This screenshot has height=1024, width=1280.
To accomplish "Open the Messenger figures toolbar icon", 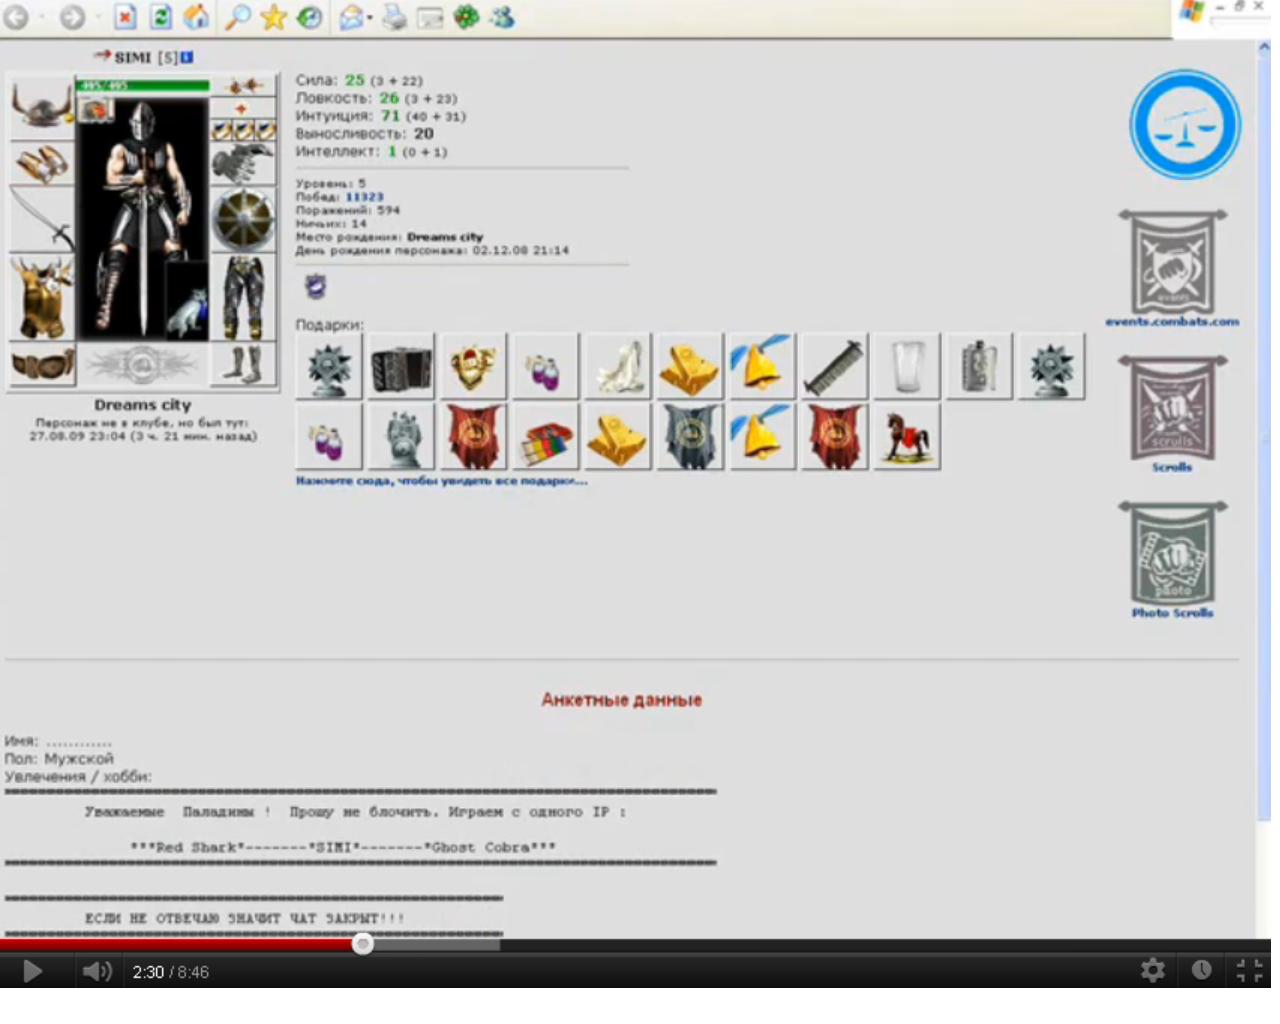I will 502,17.
